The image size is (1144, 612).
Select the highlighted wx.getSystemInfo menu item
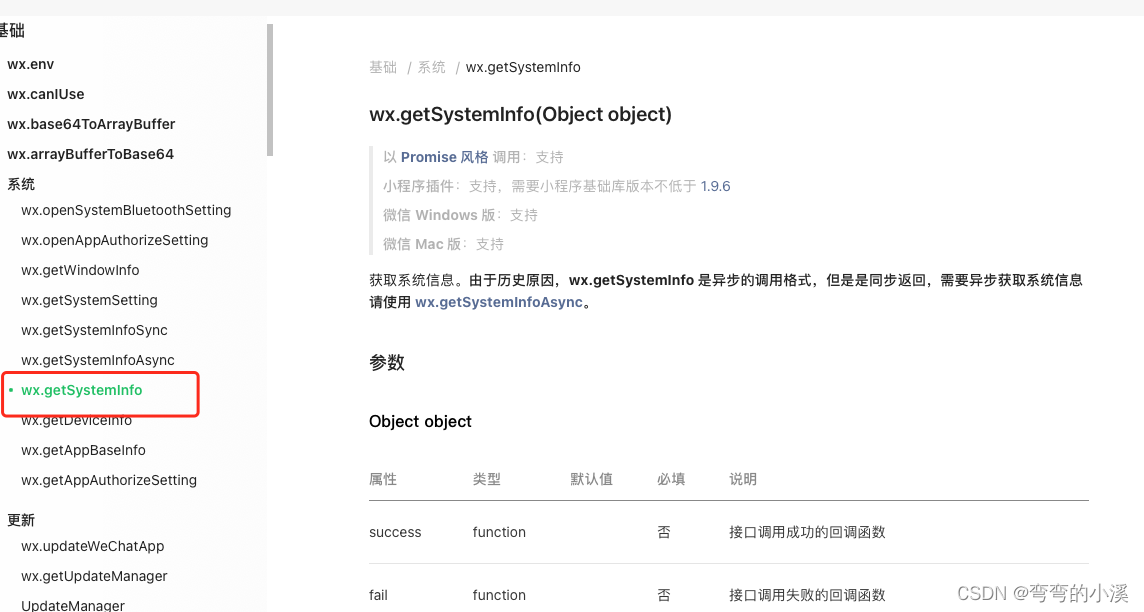tap(82, 390)
